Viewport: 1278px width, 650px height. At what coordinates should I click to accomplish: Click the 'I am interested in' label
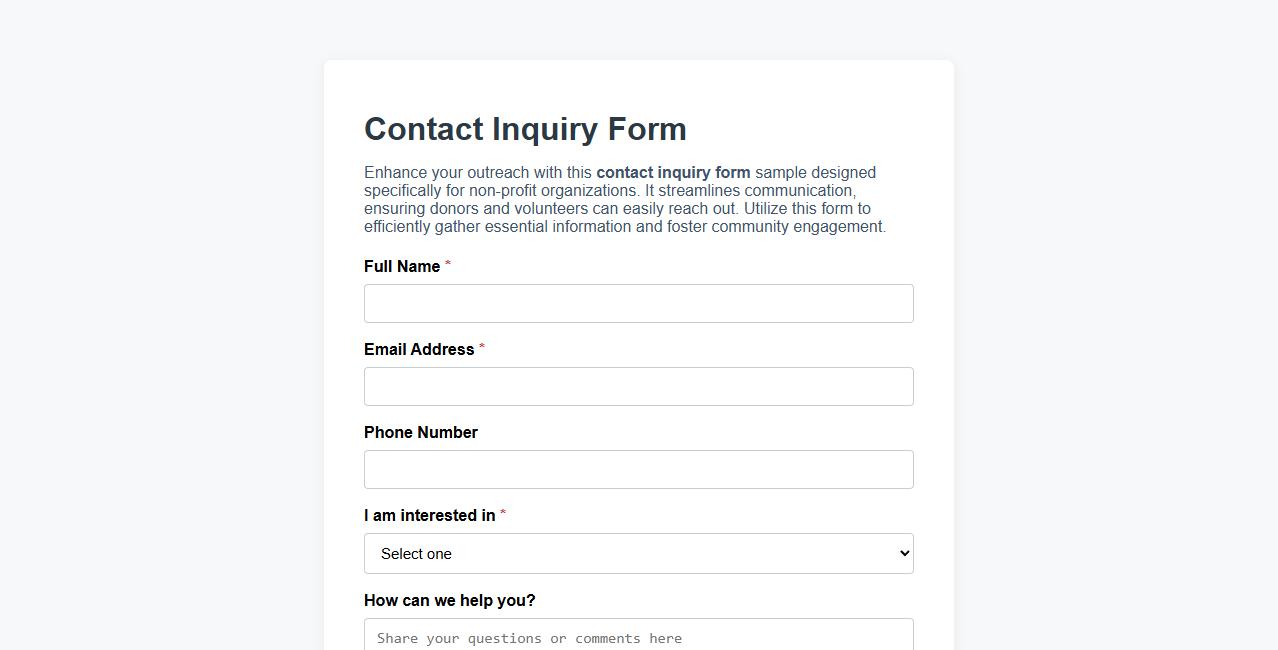[x=429, y=515]
